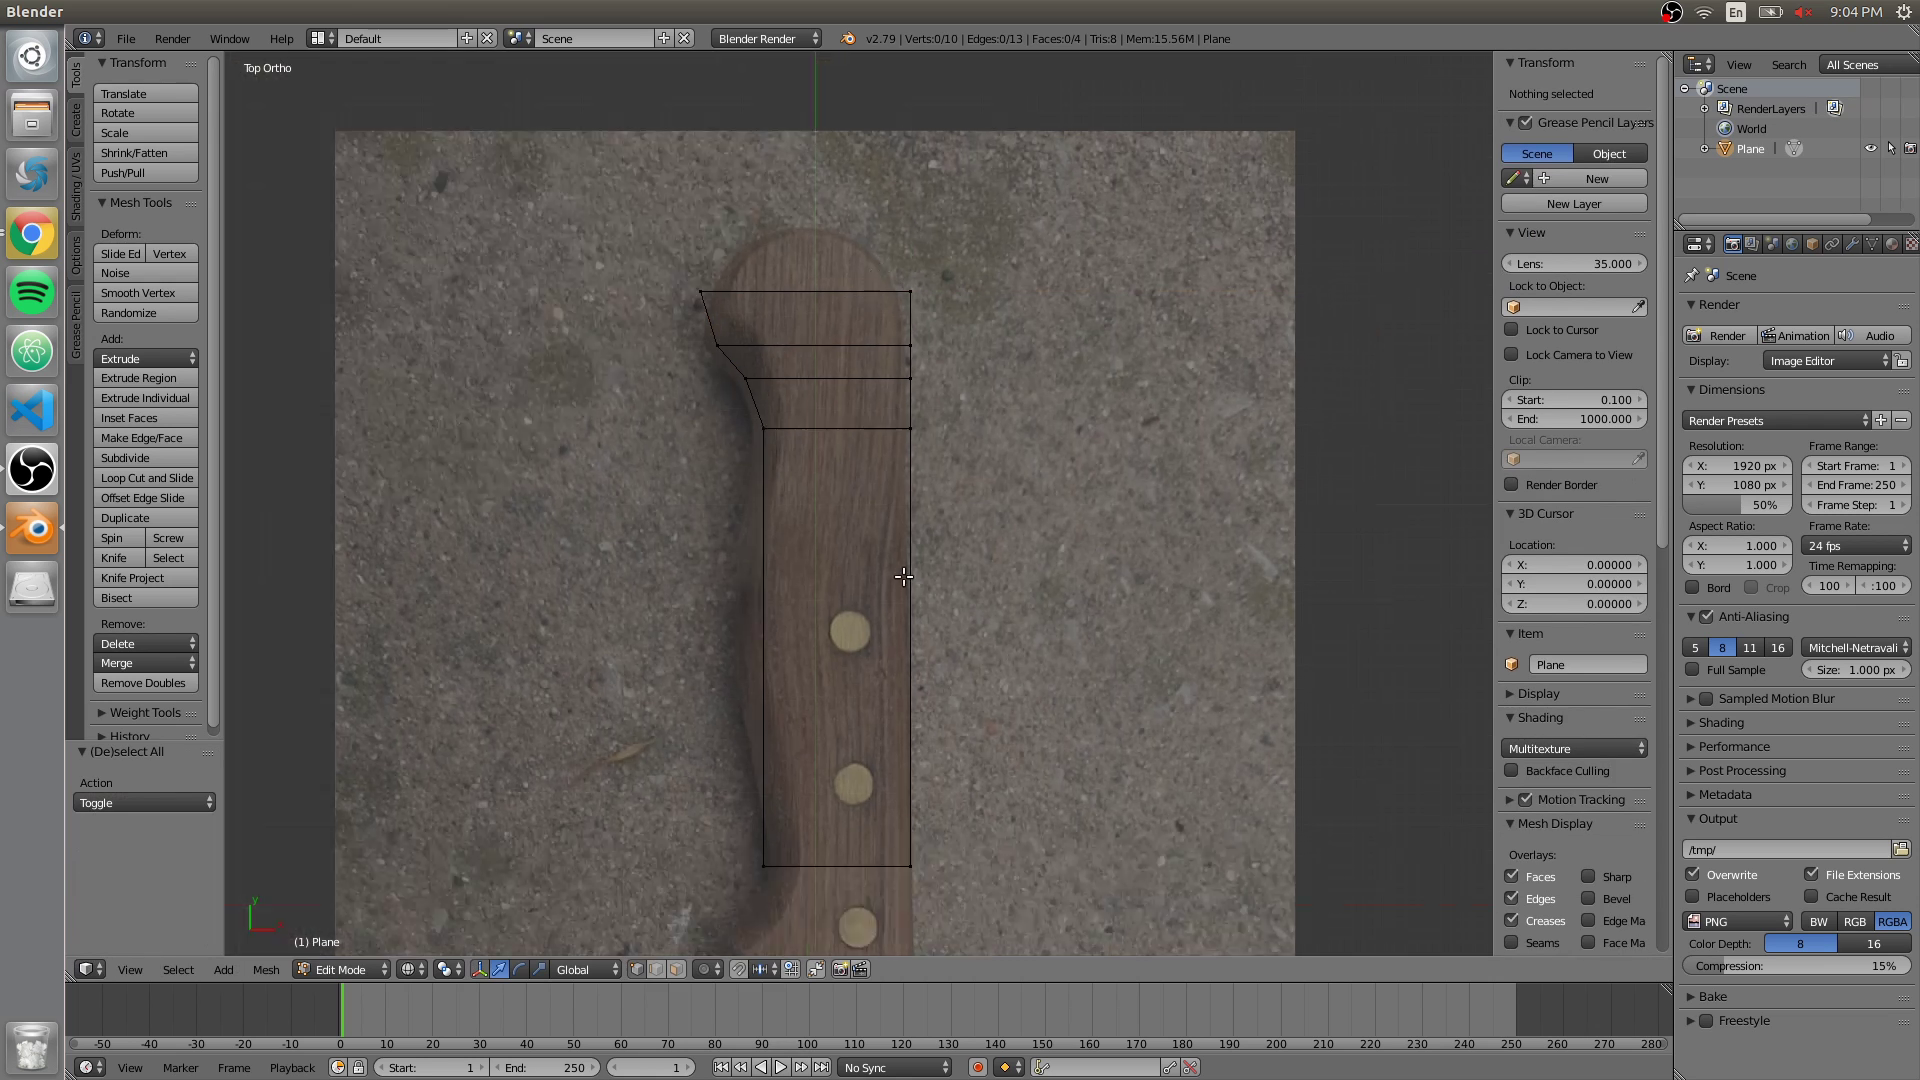Click the OpenGL render image icon
Image resolution: width=1920 pixels, height=1080 pixels.
(x=840, y=969)
